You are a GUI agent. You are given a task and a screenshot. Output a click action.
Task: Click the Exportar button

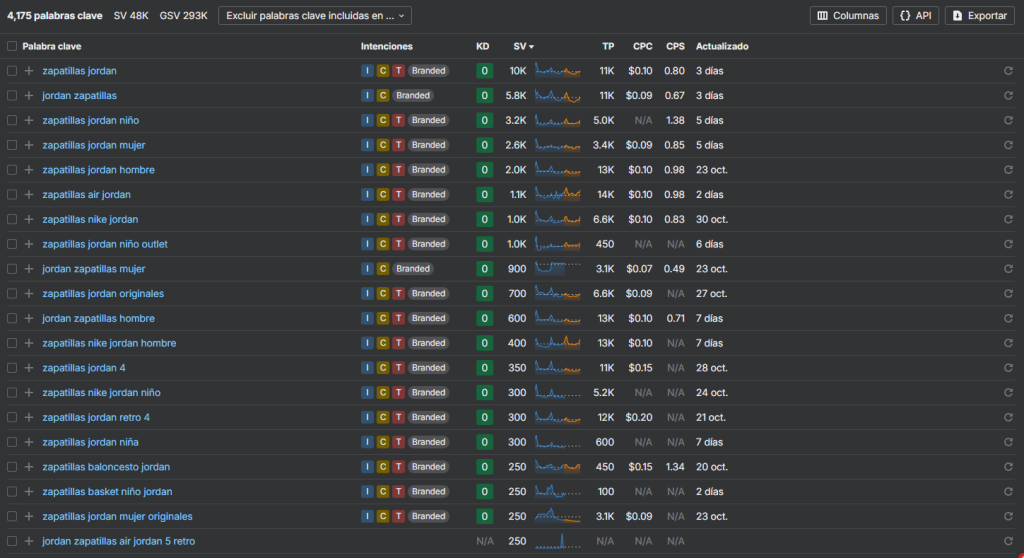coord(979,16)
